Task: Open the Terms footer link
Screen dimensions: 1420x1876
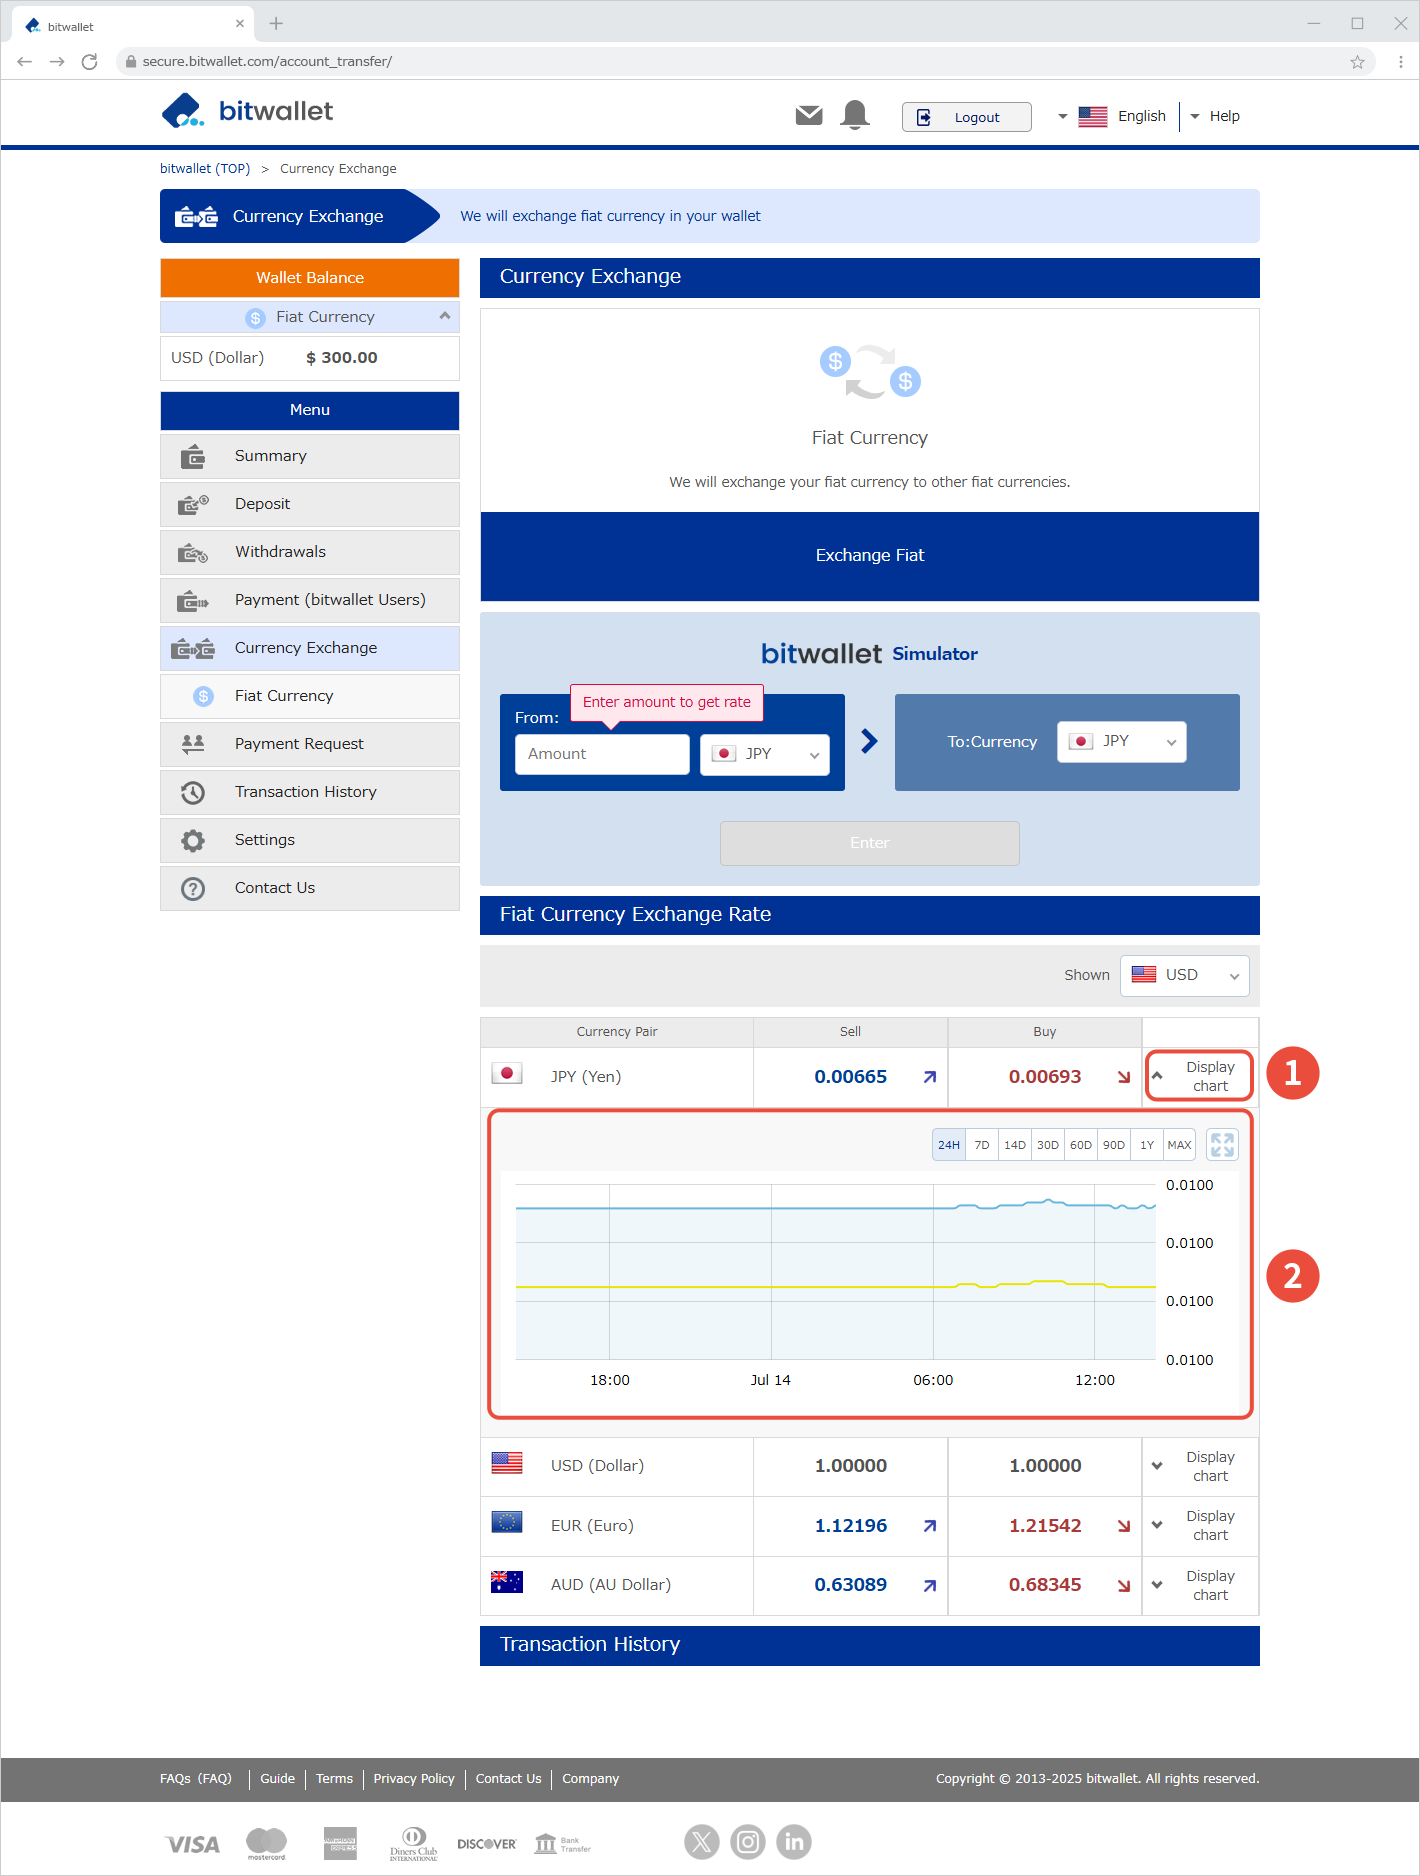Action: point(334,1778)
